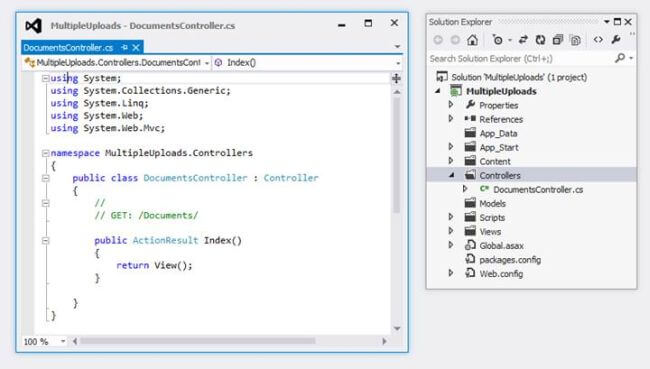
Task: Toggle Show All Files icon
Action: click(575, 40)
